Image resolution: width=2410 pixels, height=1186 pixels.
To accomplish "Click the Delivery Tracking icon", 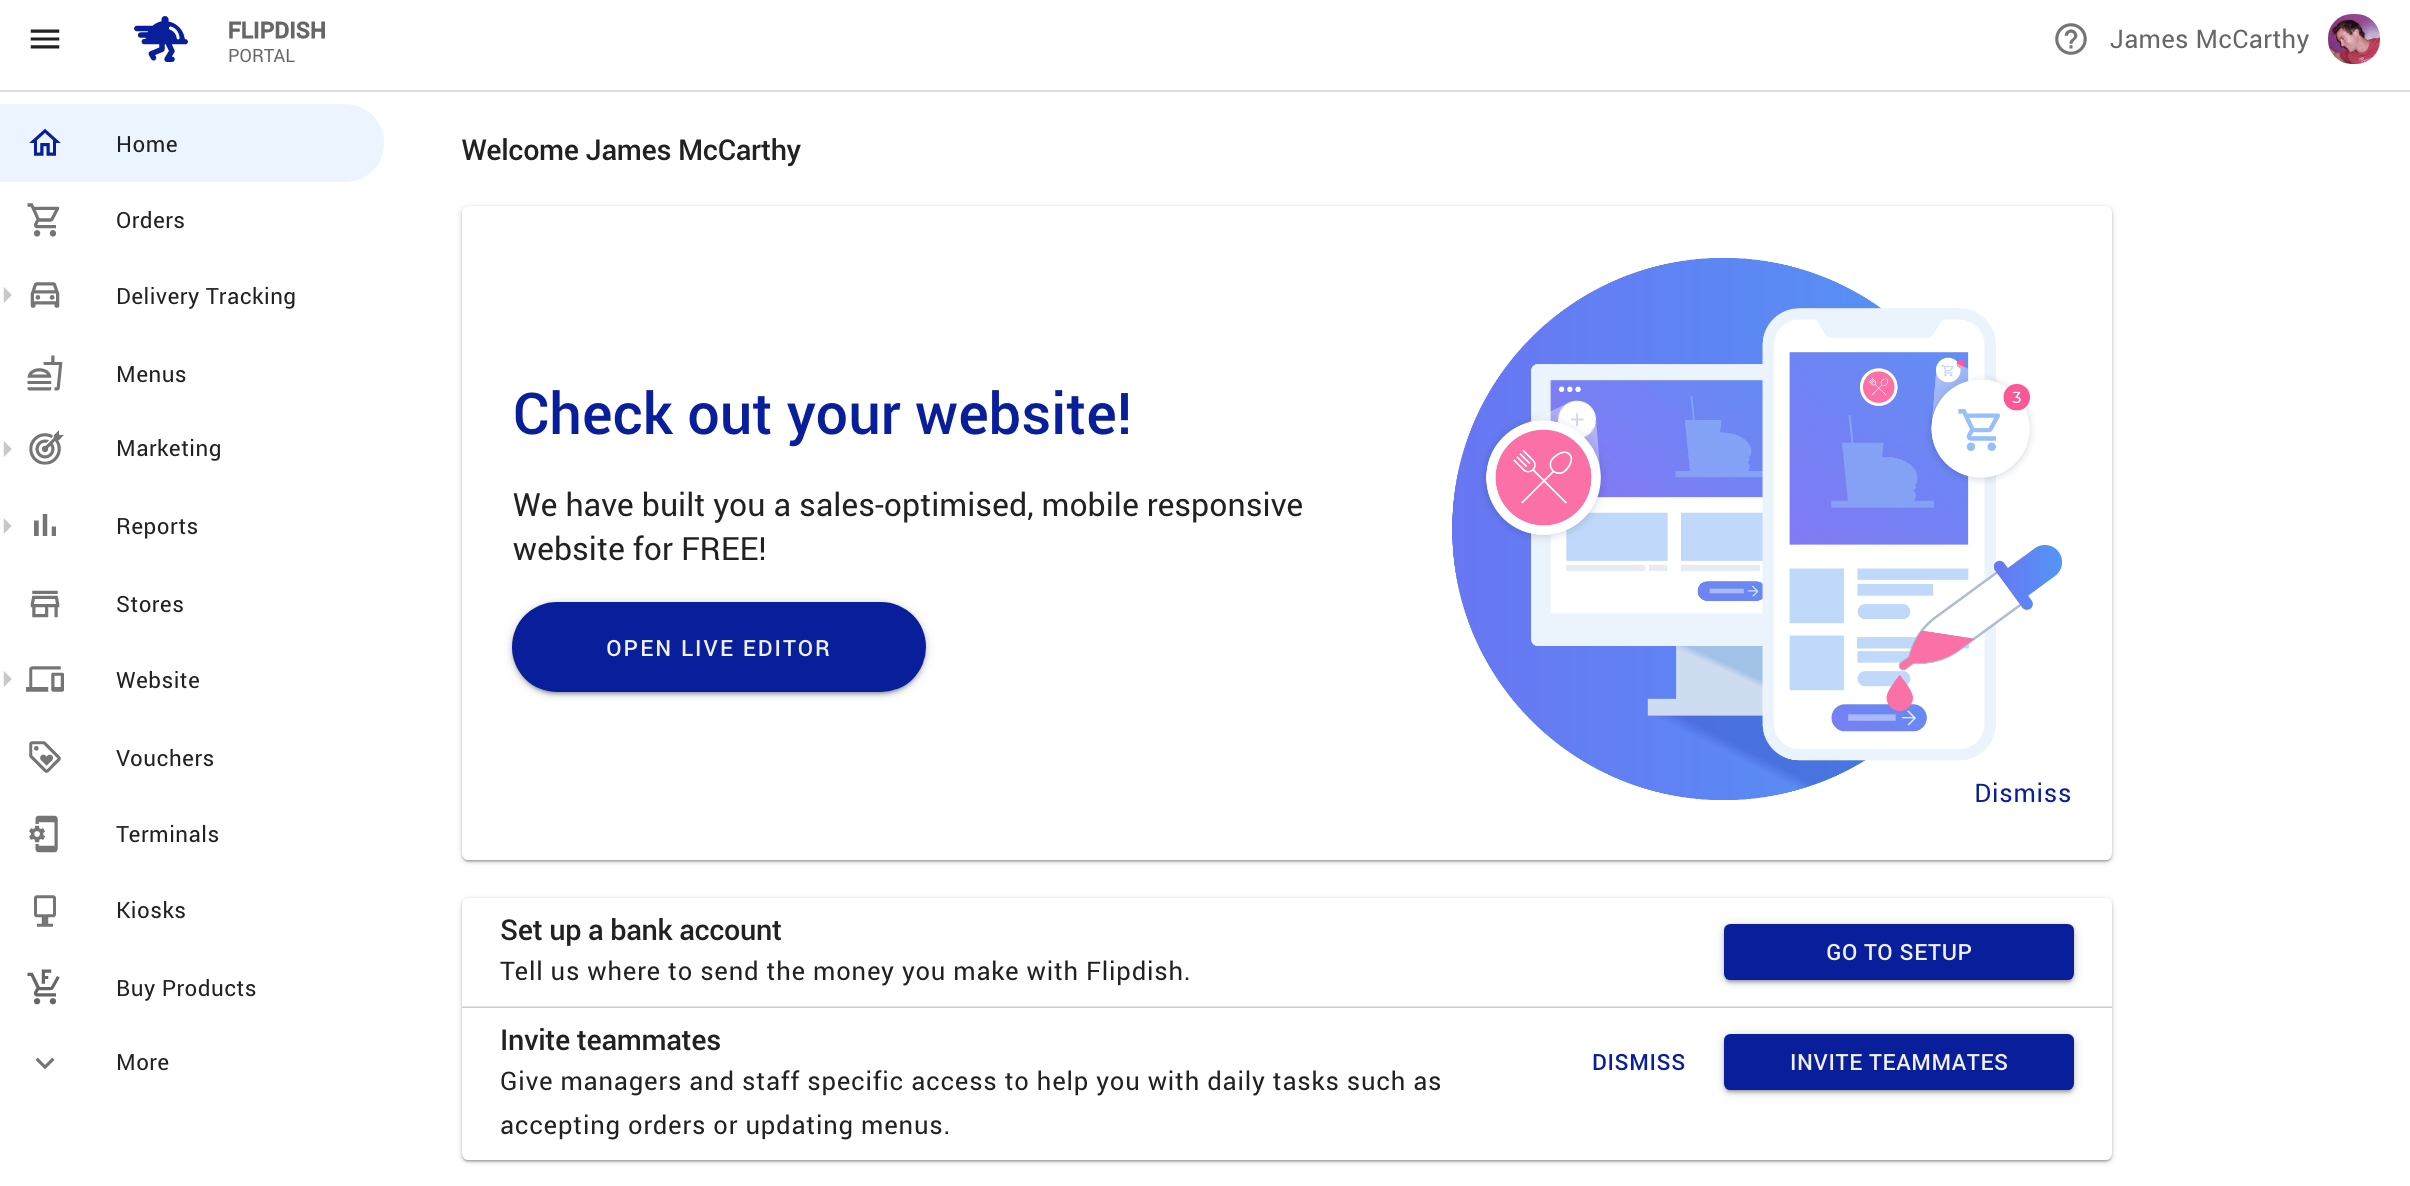I will 45,295.
